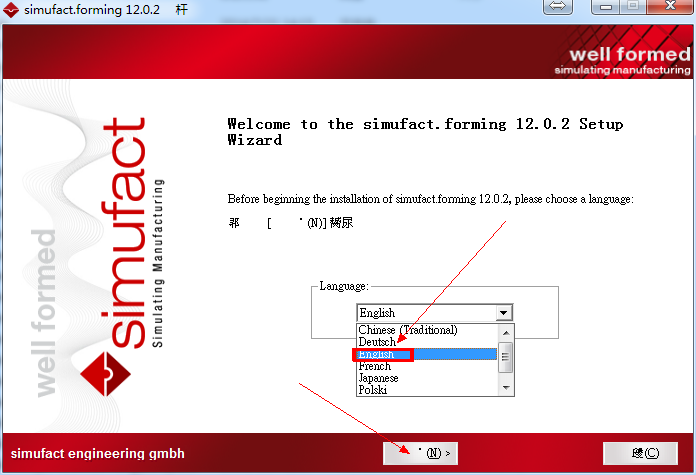Select the highlighted English list entry
This screenshot has height=475, width=696.
[427, 354]
